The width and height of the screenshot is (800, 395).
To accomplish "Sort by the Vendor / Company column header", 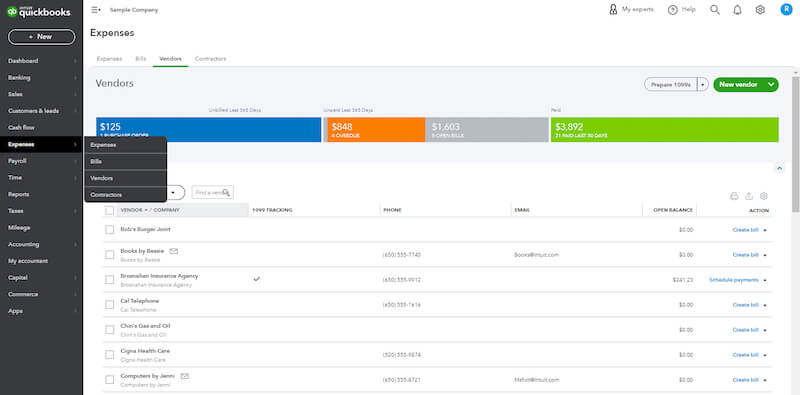I will (x=150, y=210).
